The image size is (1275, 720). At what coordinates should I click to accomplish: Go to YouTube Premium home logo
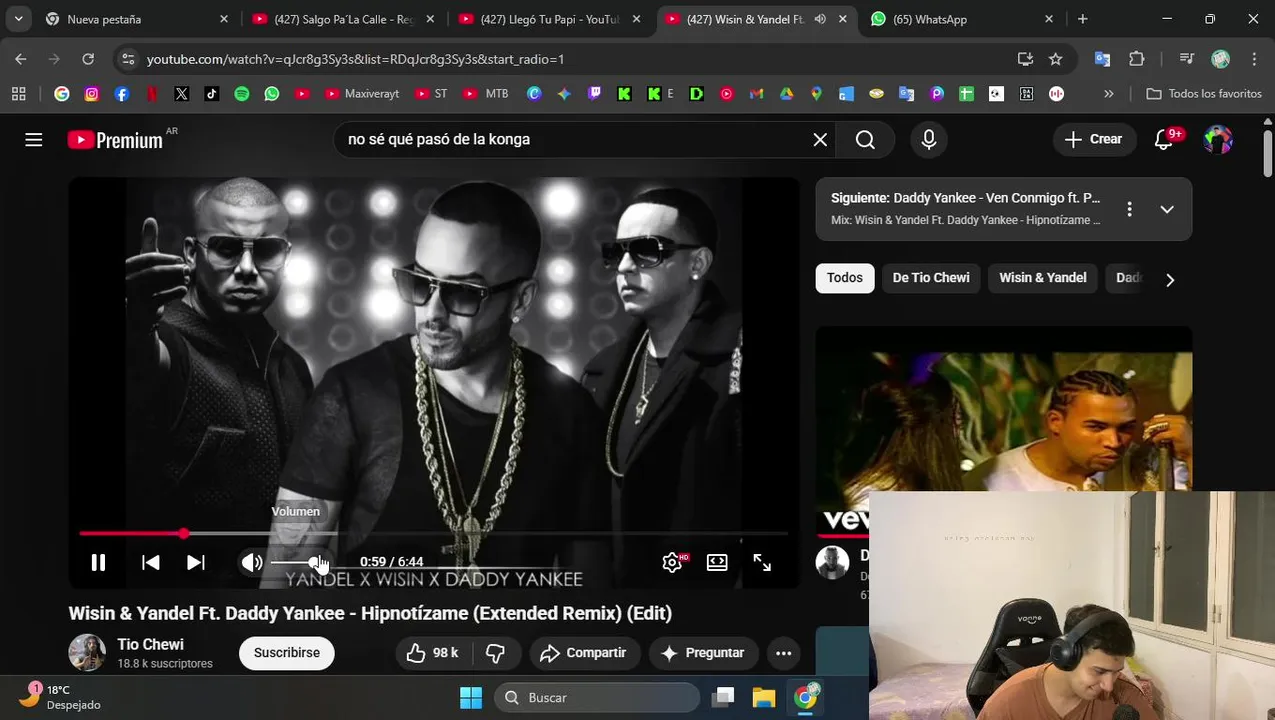tap(116, 139)
